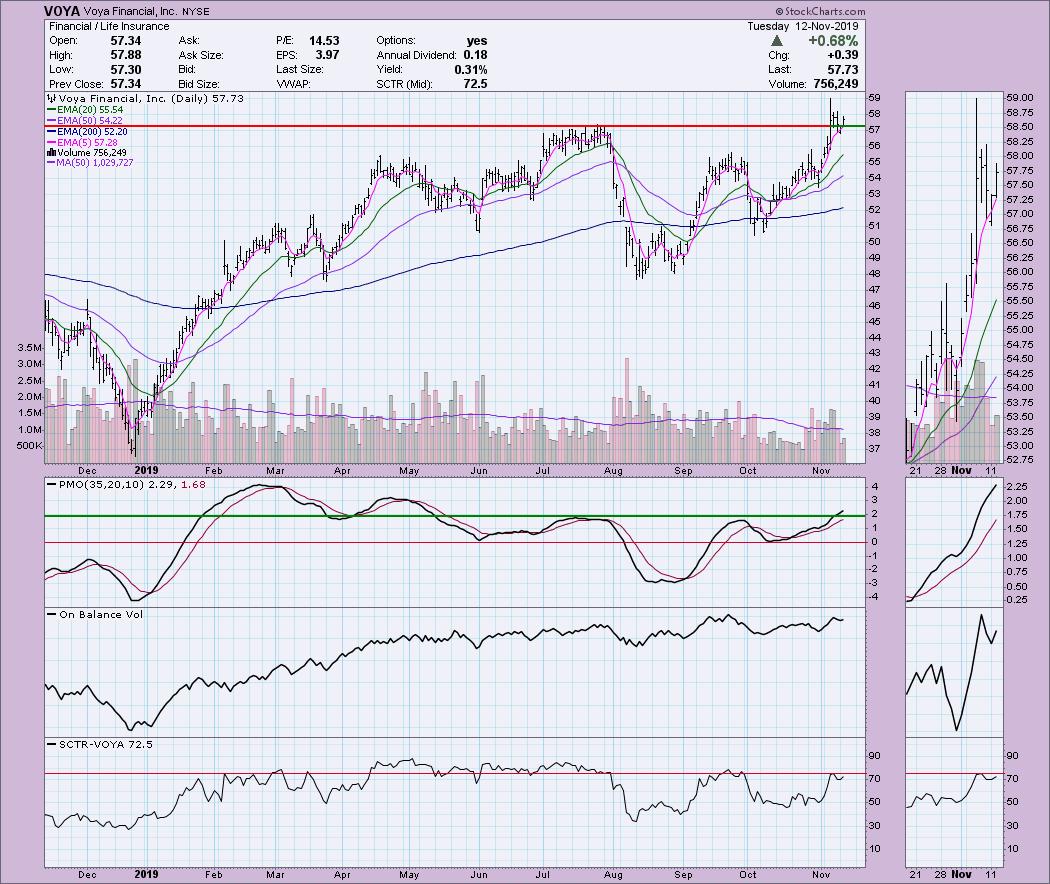Click the 52.75 price label on the zoomed chart axis

pyautogui.click(x=1019, y=459)
